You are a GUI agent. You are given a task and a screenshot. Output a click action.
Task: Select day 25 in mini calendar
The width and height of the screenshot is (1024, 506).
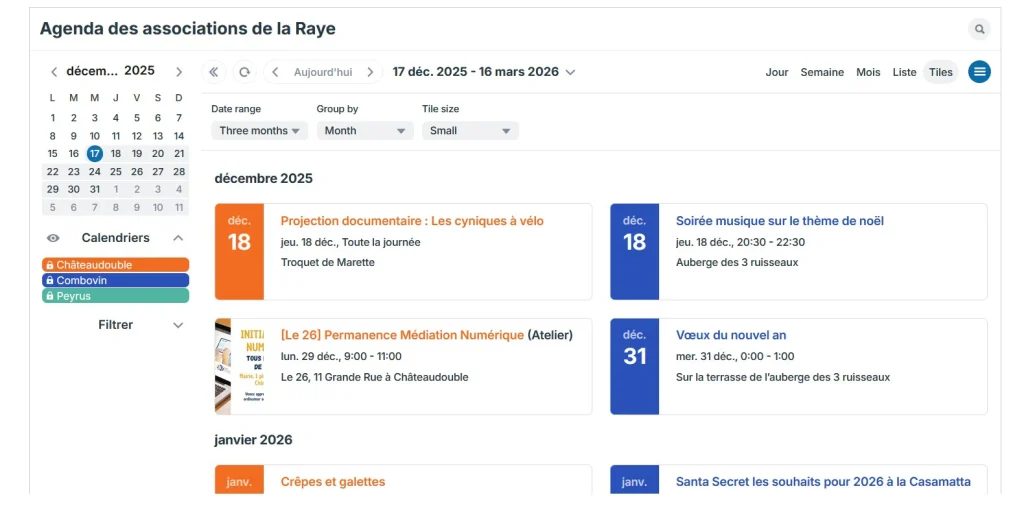pyautogui.click(x=115, y=171)
